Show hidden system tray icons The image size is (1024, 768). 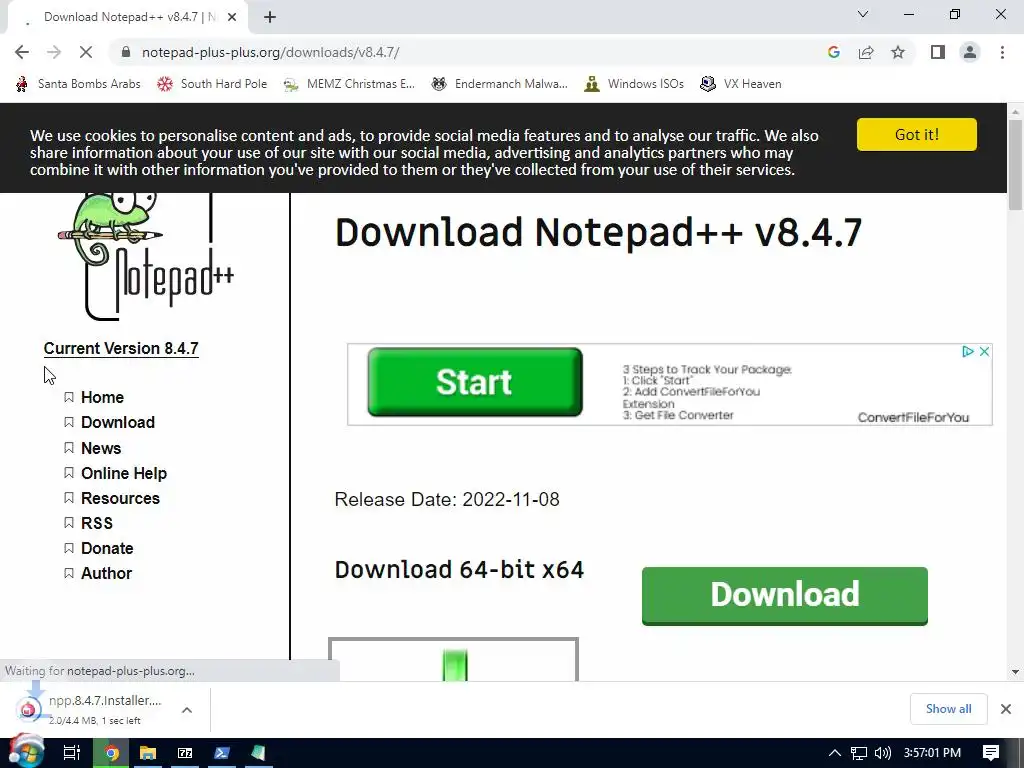point(834,753)
